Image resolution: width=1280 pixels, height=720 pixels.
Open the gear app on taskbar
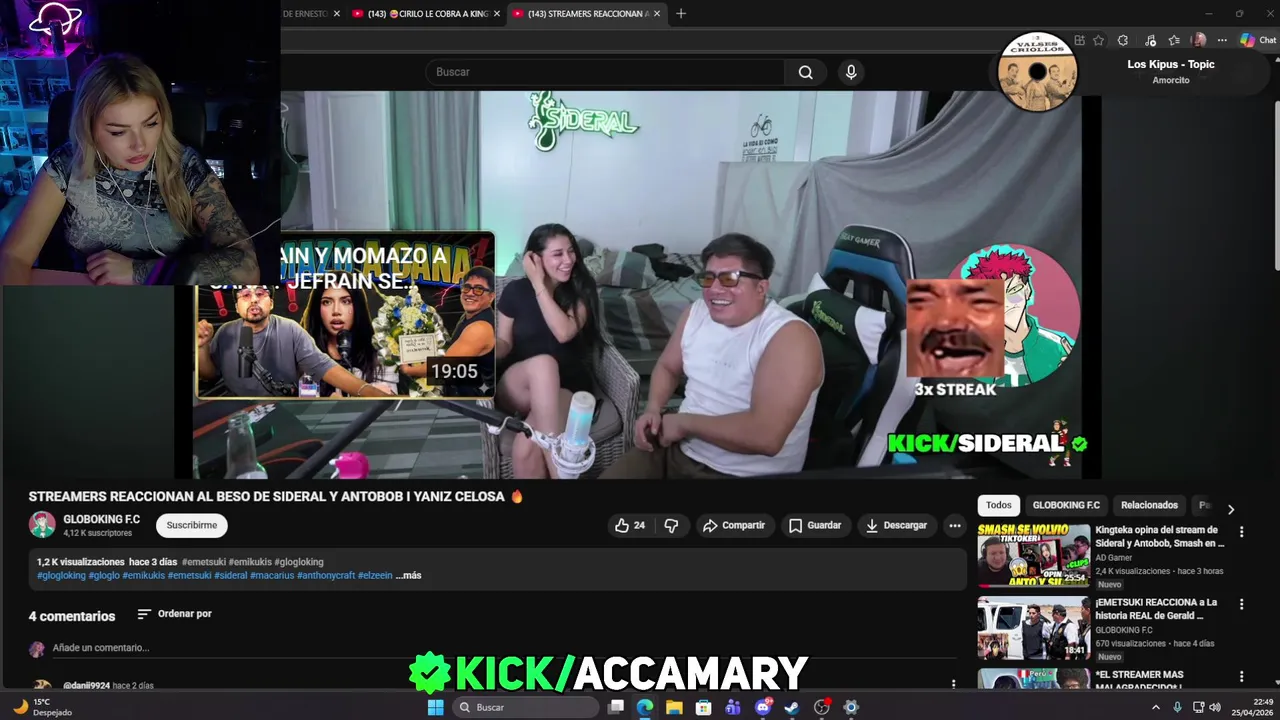[851, 707]
